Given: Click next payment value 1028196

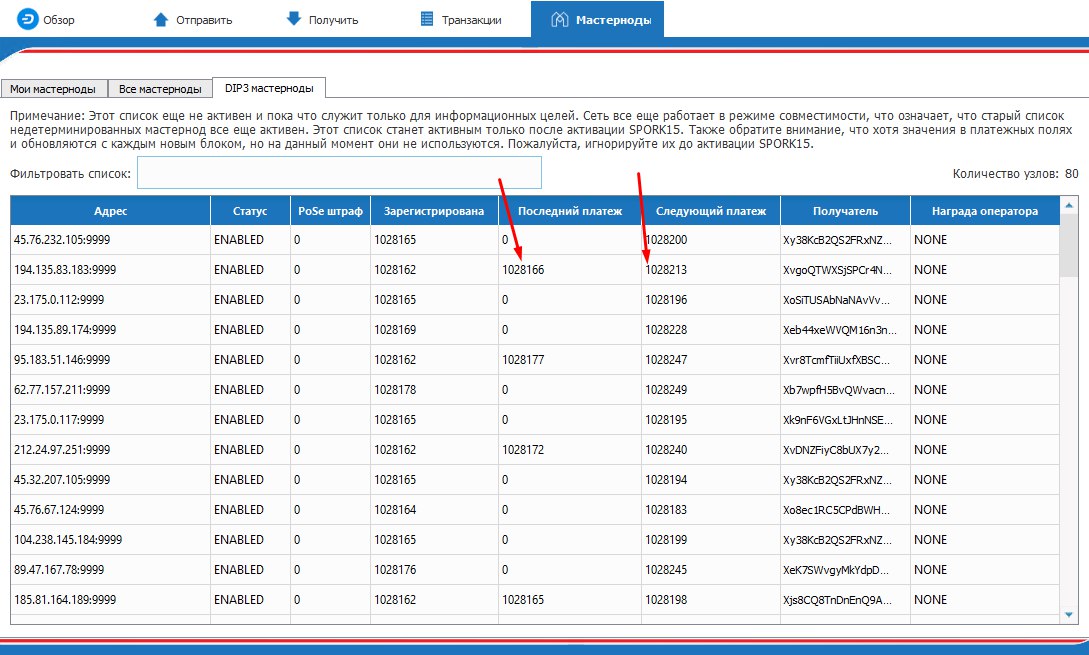Looking at the screenshot, I should tap(666, 299).
